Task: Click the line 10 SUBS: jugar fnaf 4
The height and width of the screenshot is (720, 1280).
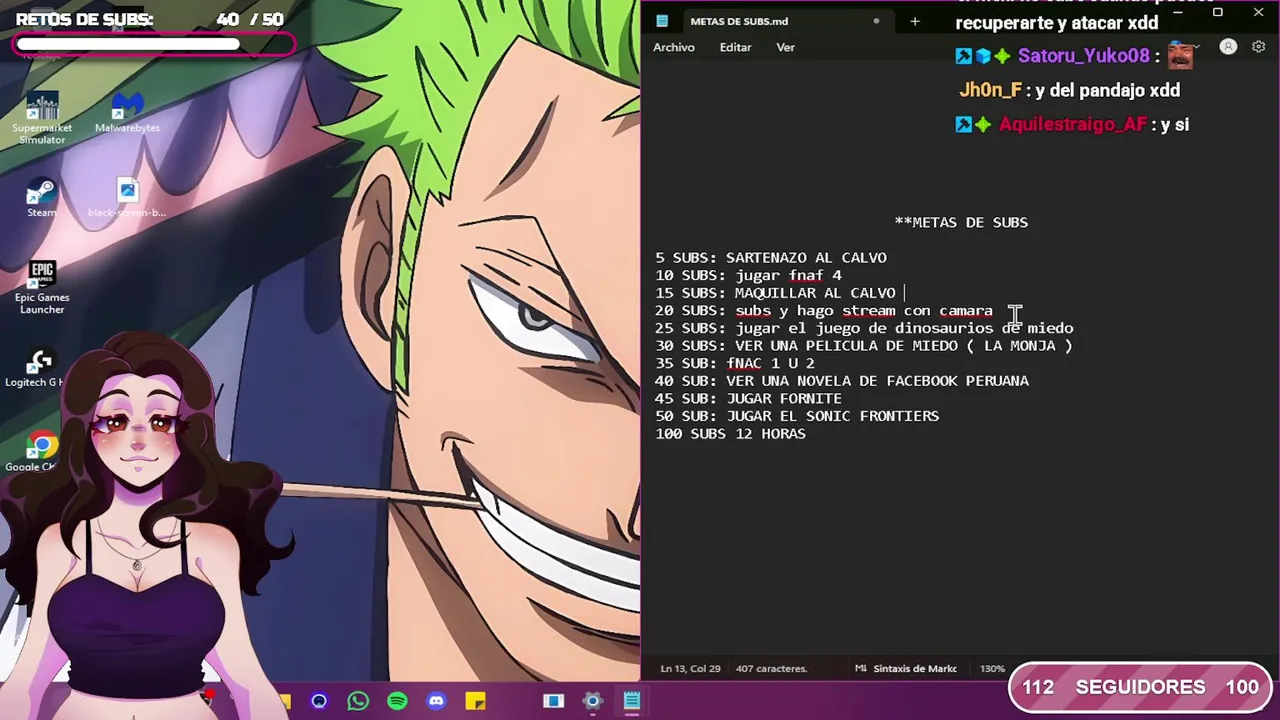Action: click(748, 275)
